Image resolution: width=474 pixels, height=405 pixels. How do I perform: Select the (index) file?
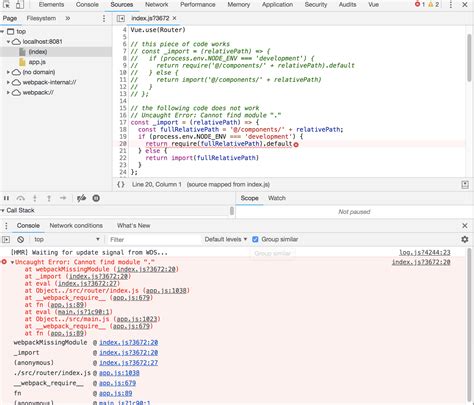38,52
